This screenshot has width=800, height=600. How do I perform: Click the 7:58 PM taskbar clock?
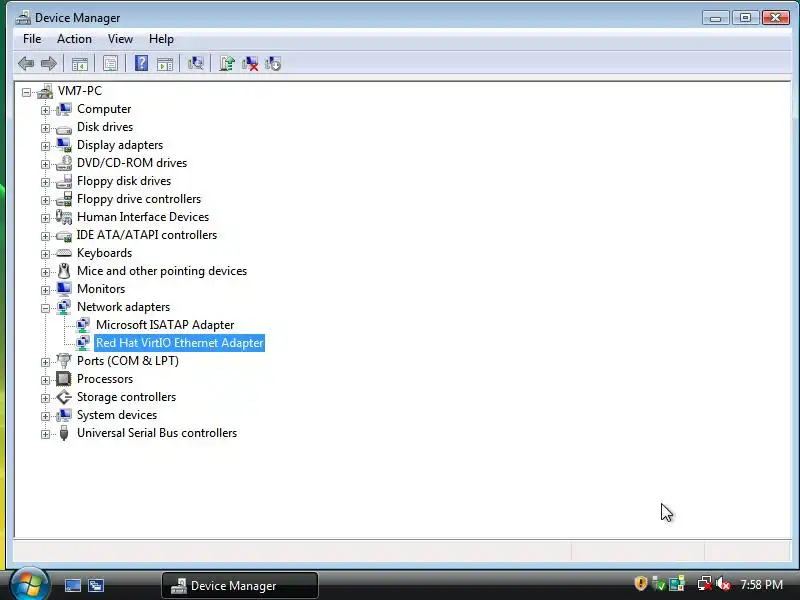(x=761, y=585)
